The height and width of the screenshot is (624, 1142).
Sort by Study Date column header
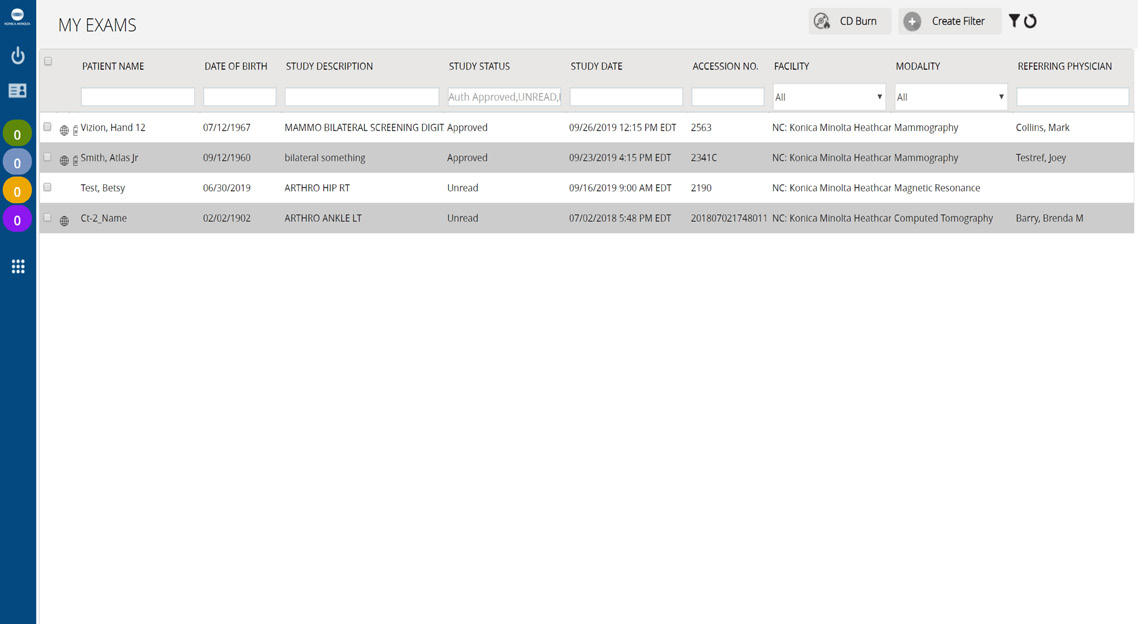(x=596, y=66)
